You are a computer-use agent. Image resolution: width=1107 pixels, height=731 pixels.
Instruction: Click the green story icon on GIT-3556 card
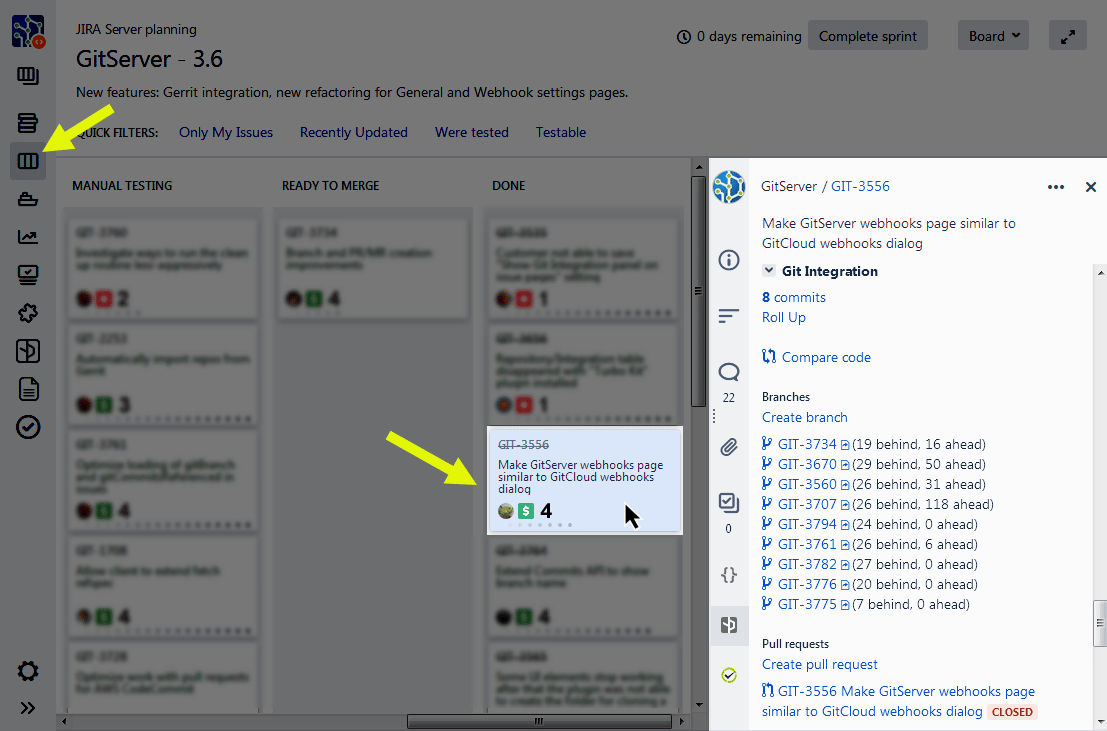pos(525,511)
